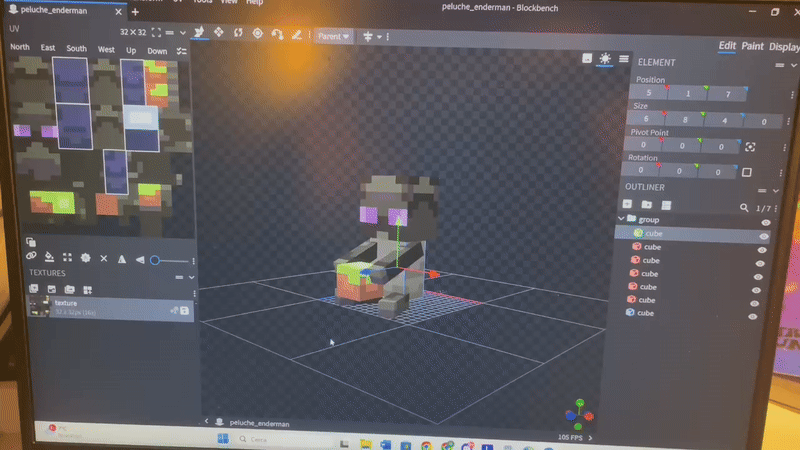Collapse the OUTLINER panel chevron
The height and width of the screenshot is (450, 800).
pos(776,191)
